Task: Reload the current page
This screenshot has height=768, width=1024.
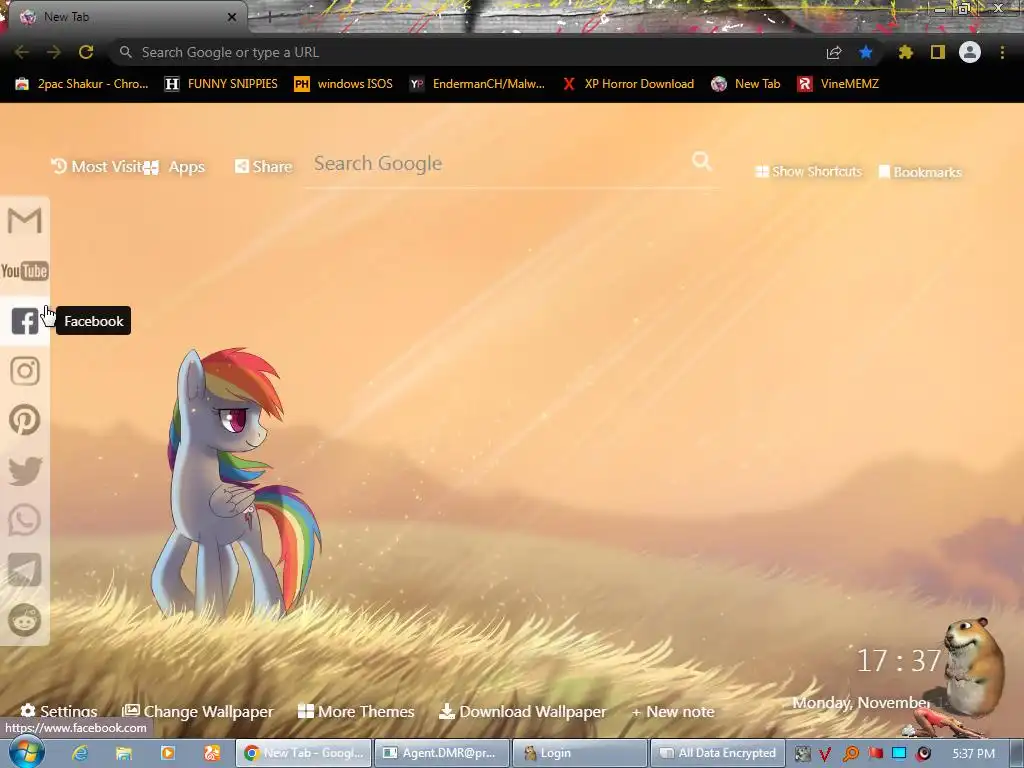Action: pyautogui.click(x=86, y=52)
